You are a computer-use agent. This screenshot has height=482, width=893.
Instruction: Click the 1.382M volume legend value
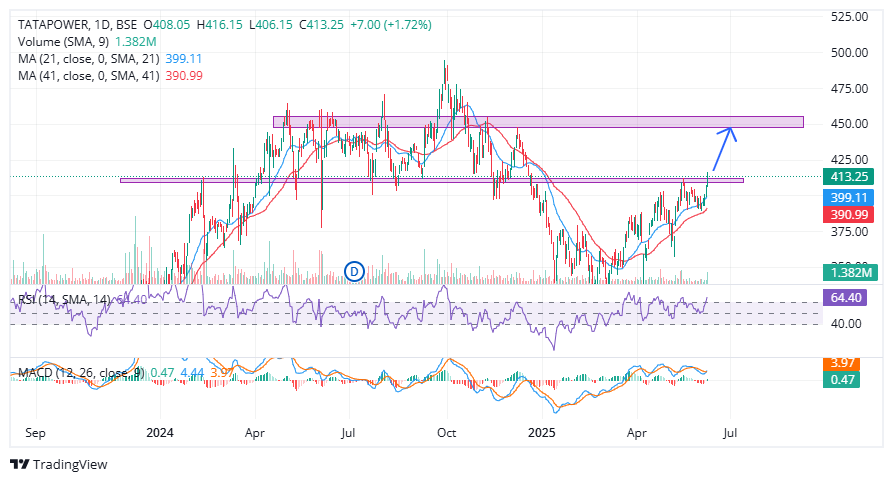point(136,42)
